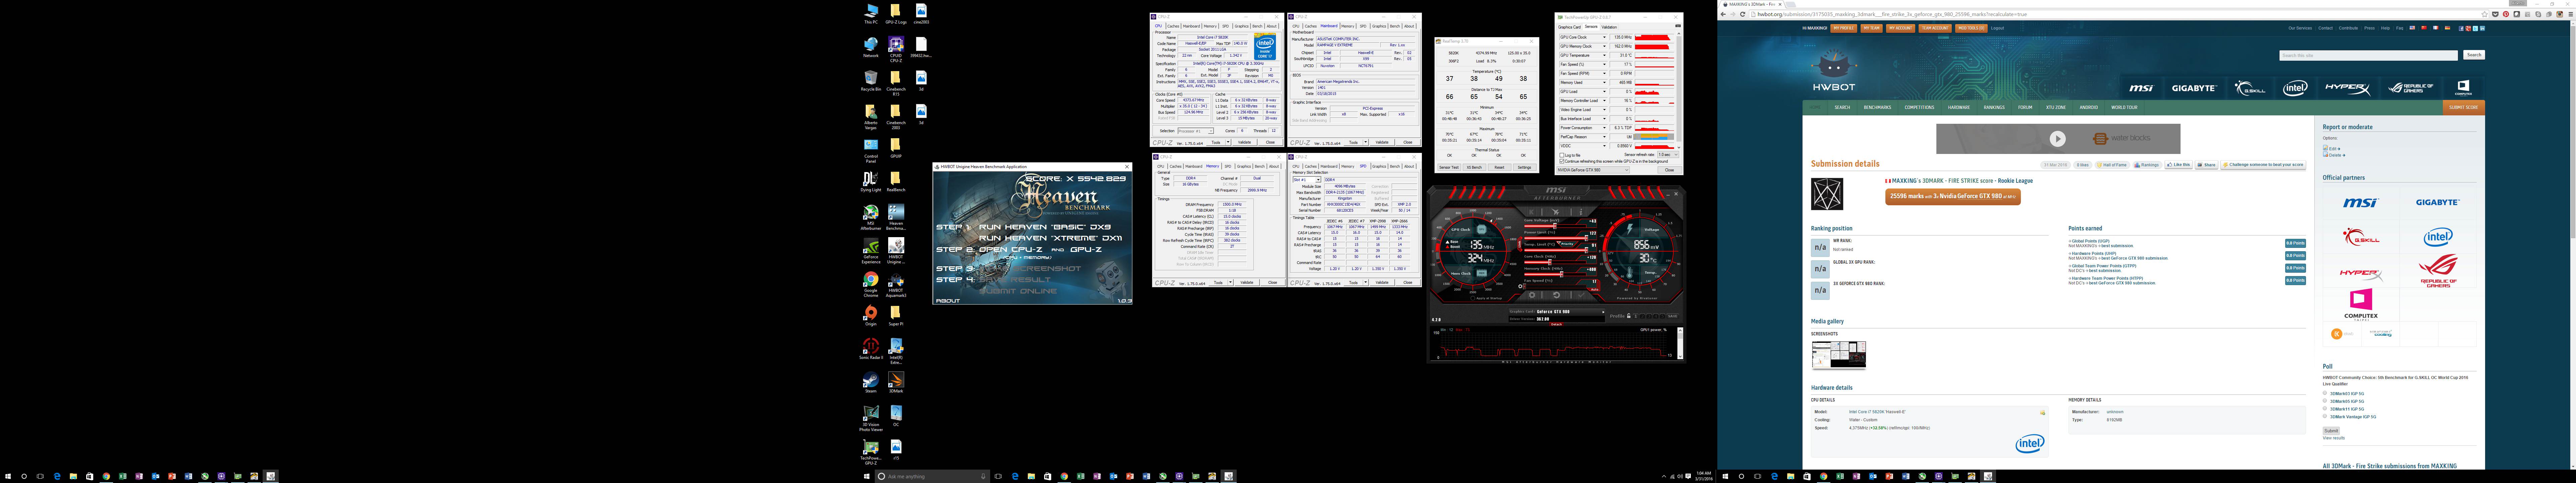Select 3DMark05 XGP SG poll option

pos(2325,401)
